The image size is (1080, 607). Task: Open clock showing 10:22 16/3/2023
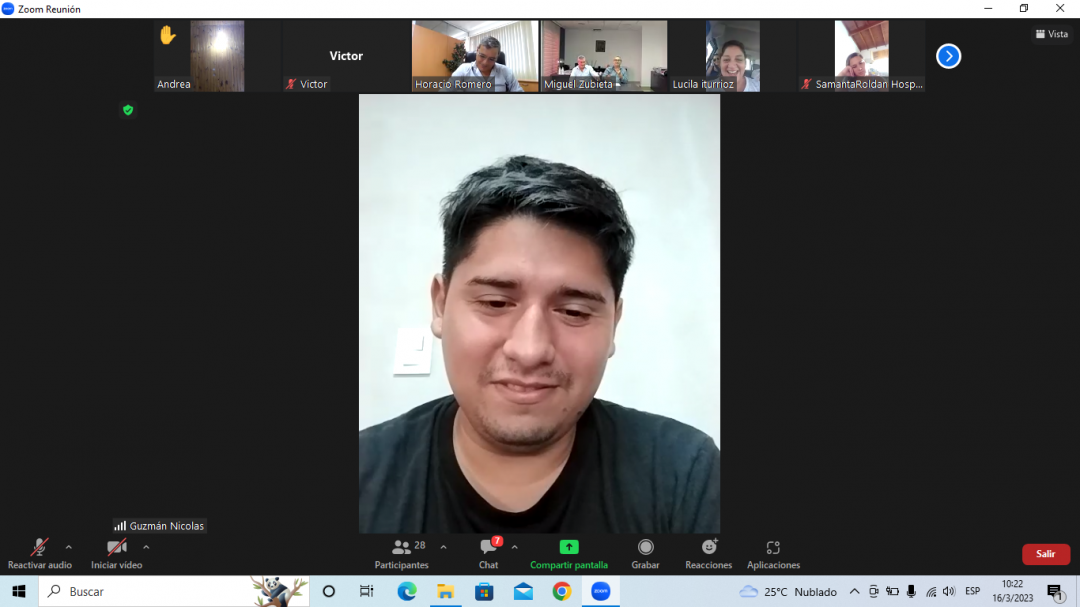point(1012,591)
